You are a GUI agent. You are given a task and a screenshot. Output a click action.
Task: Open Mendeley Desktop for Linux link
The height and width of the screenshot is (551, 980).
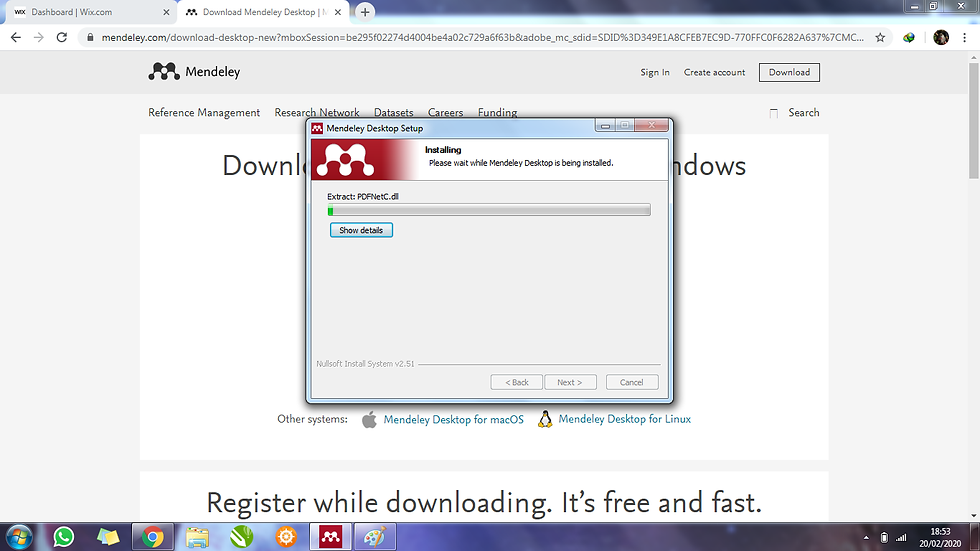pyautogui.click(x=624, y=419)
